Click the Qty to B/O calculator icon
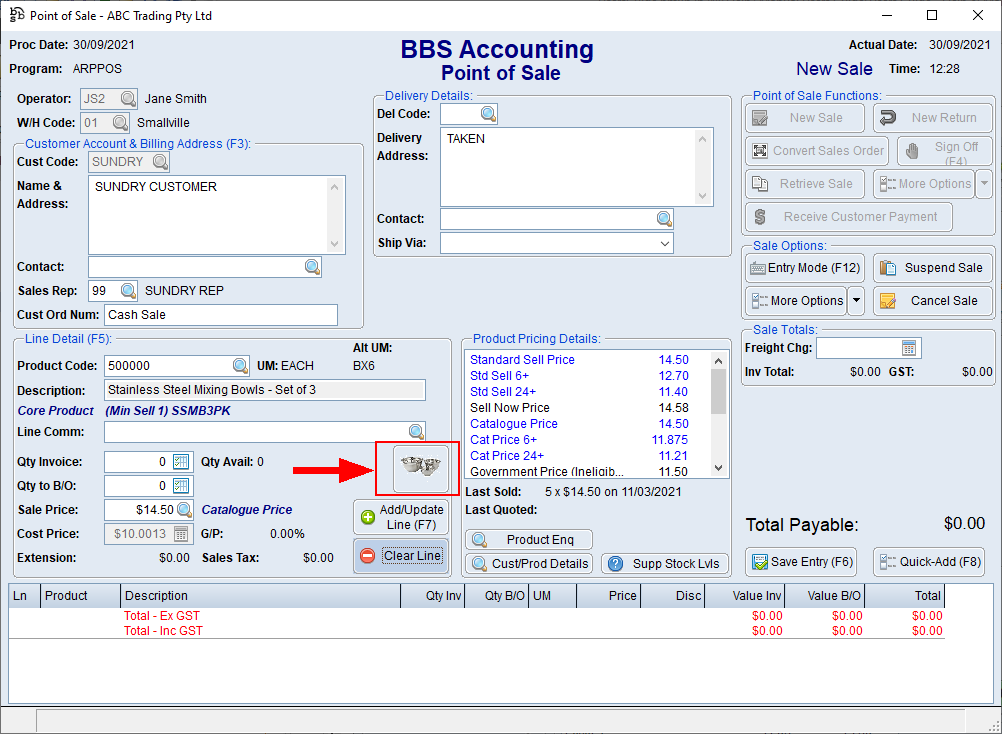1002x734 pixels. 182,484
